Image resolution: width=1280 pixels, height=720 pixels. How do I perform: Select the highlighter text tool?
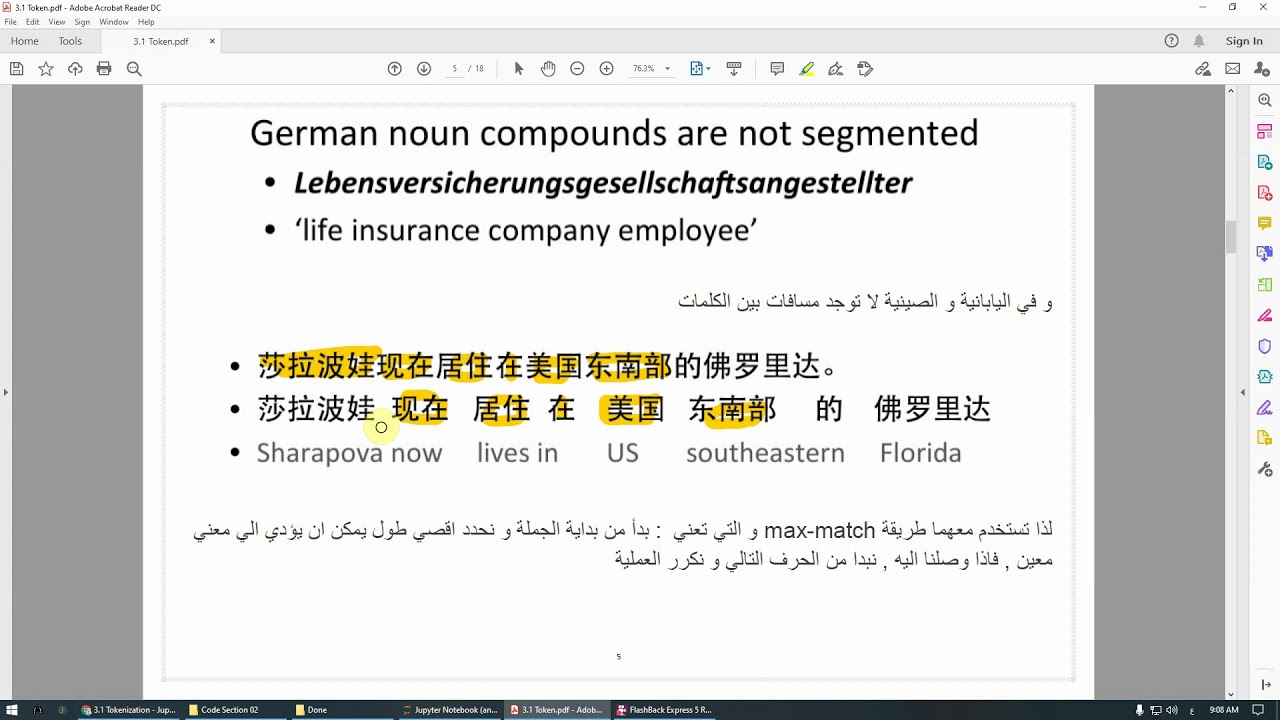[807, 69]
